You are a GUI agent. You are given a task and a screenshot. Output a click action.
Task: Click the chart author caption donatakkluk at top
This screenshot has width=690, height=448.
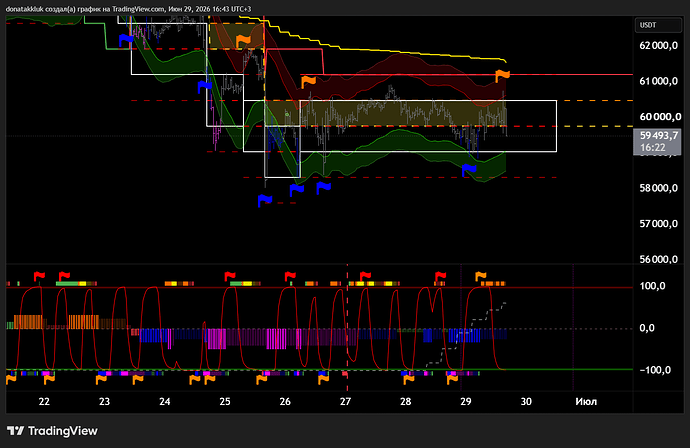[x=25, y=9]
